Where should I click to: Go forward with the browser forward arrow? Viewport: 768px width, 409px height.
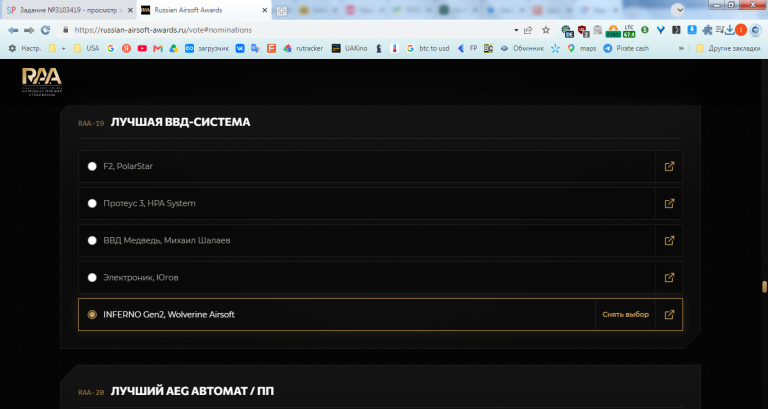pyautogui.click(x=29, y=30)
